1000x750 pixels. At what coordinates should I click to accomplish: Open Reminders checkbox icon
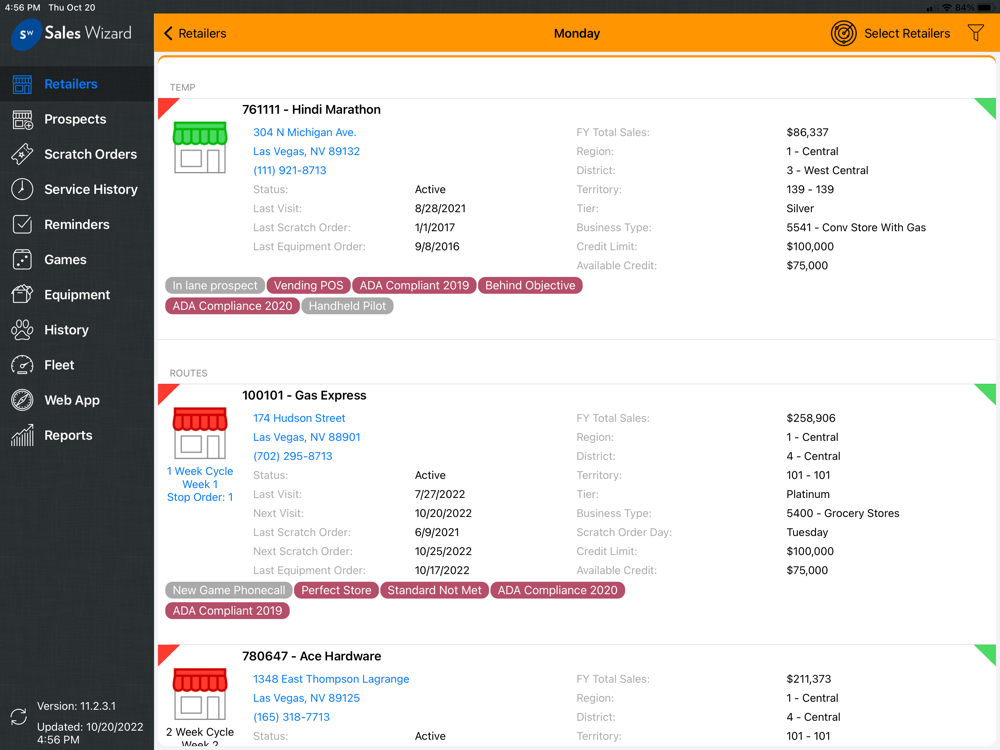[22, 224]
